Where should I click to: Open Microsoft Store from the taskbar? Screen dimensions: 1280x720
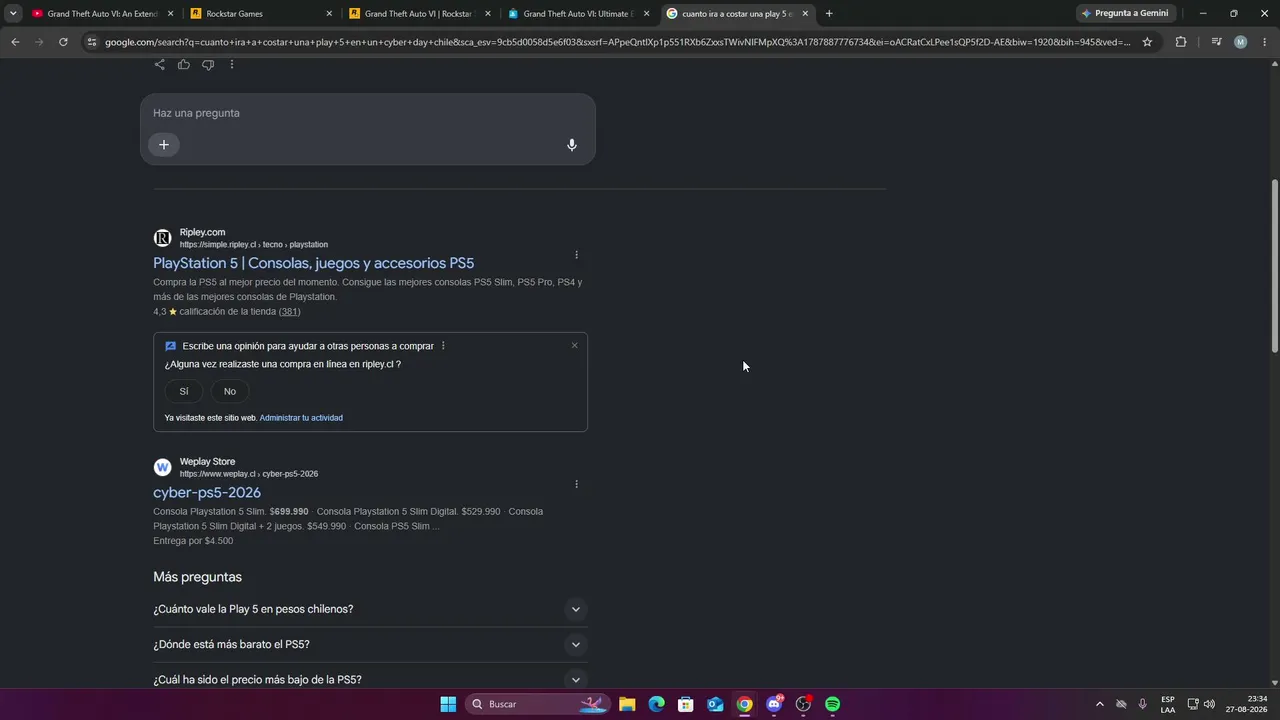686,704
